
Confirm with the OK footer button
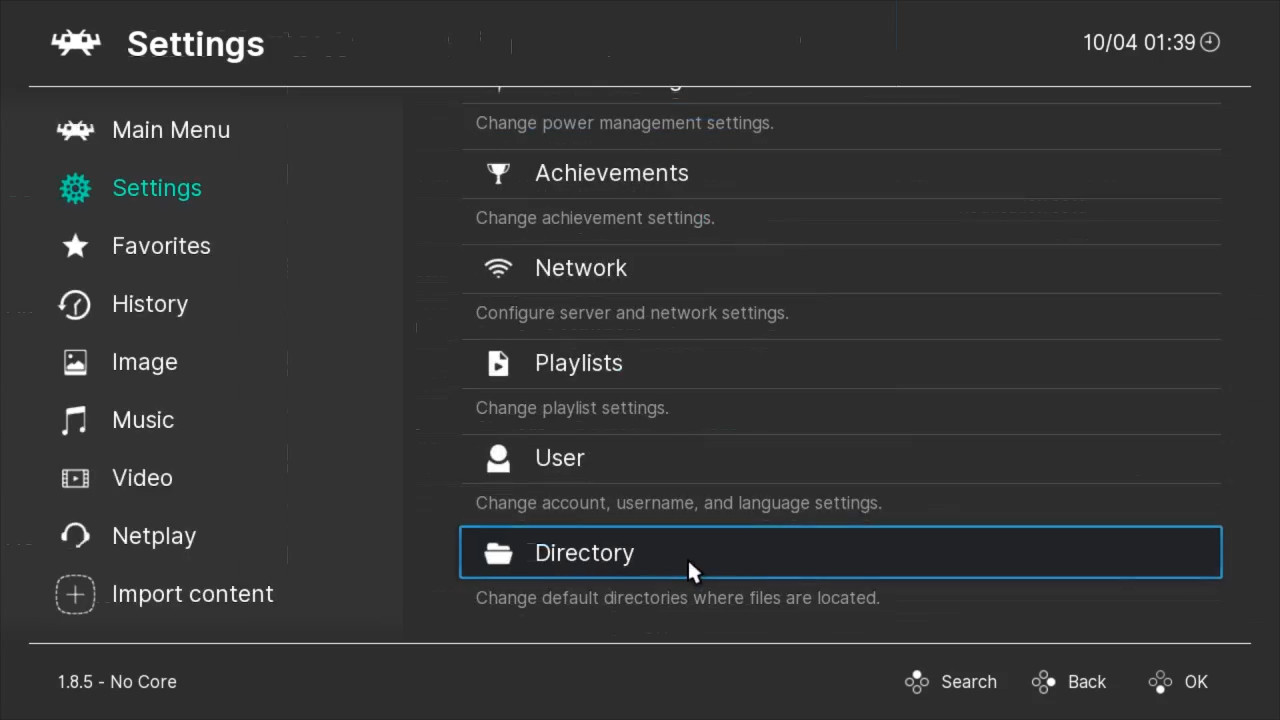tap(1180, 682)
